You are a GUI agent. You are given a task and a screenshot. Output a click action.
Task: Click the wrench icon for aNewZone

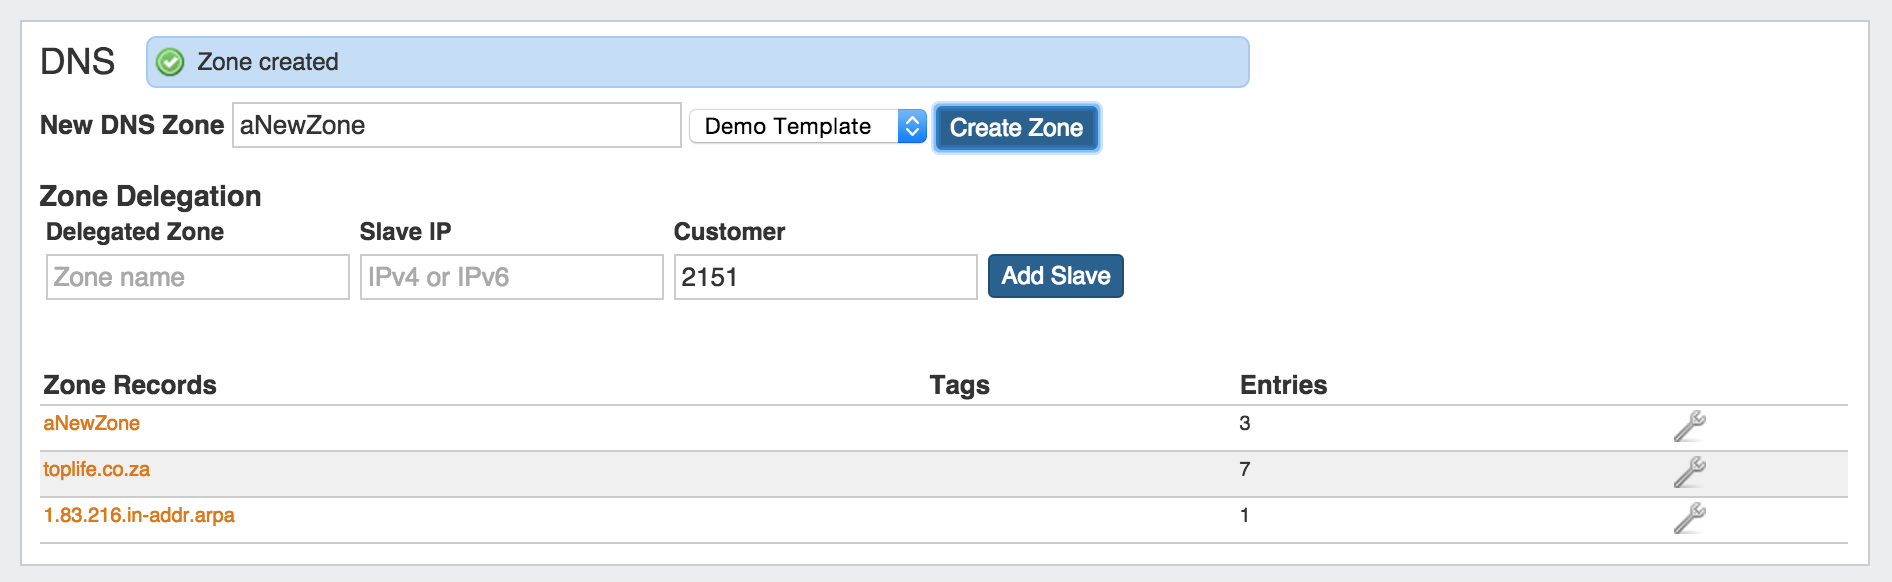coord(1689,426)
